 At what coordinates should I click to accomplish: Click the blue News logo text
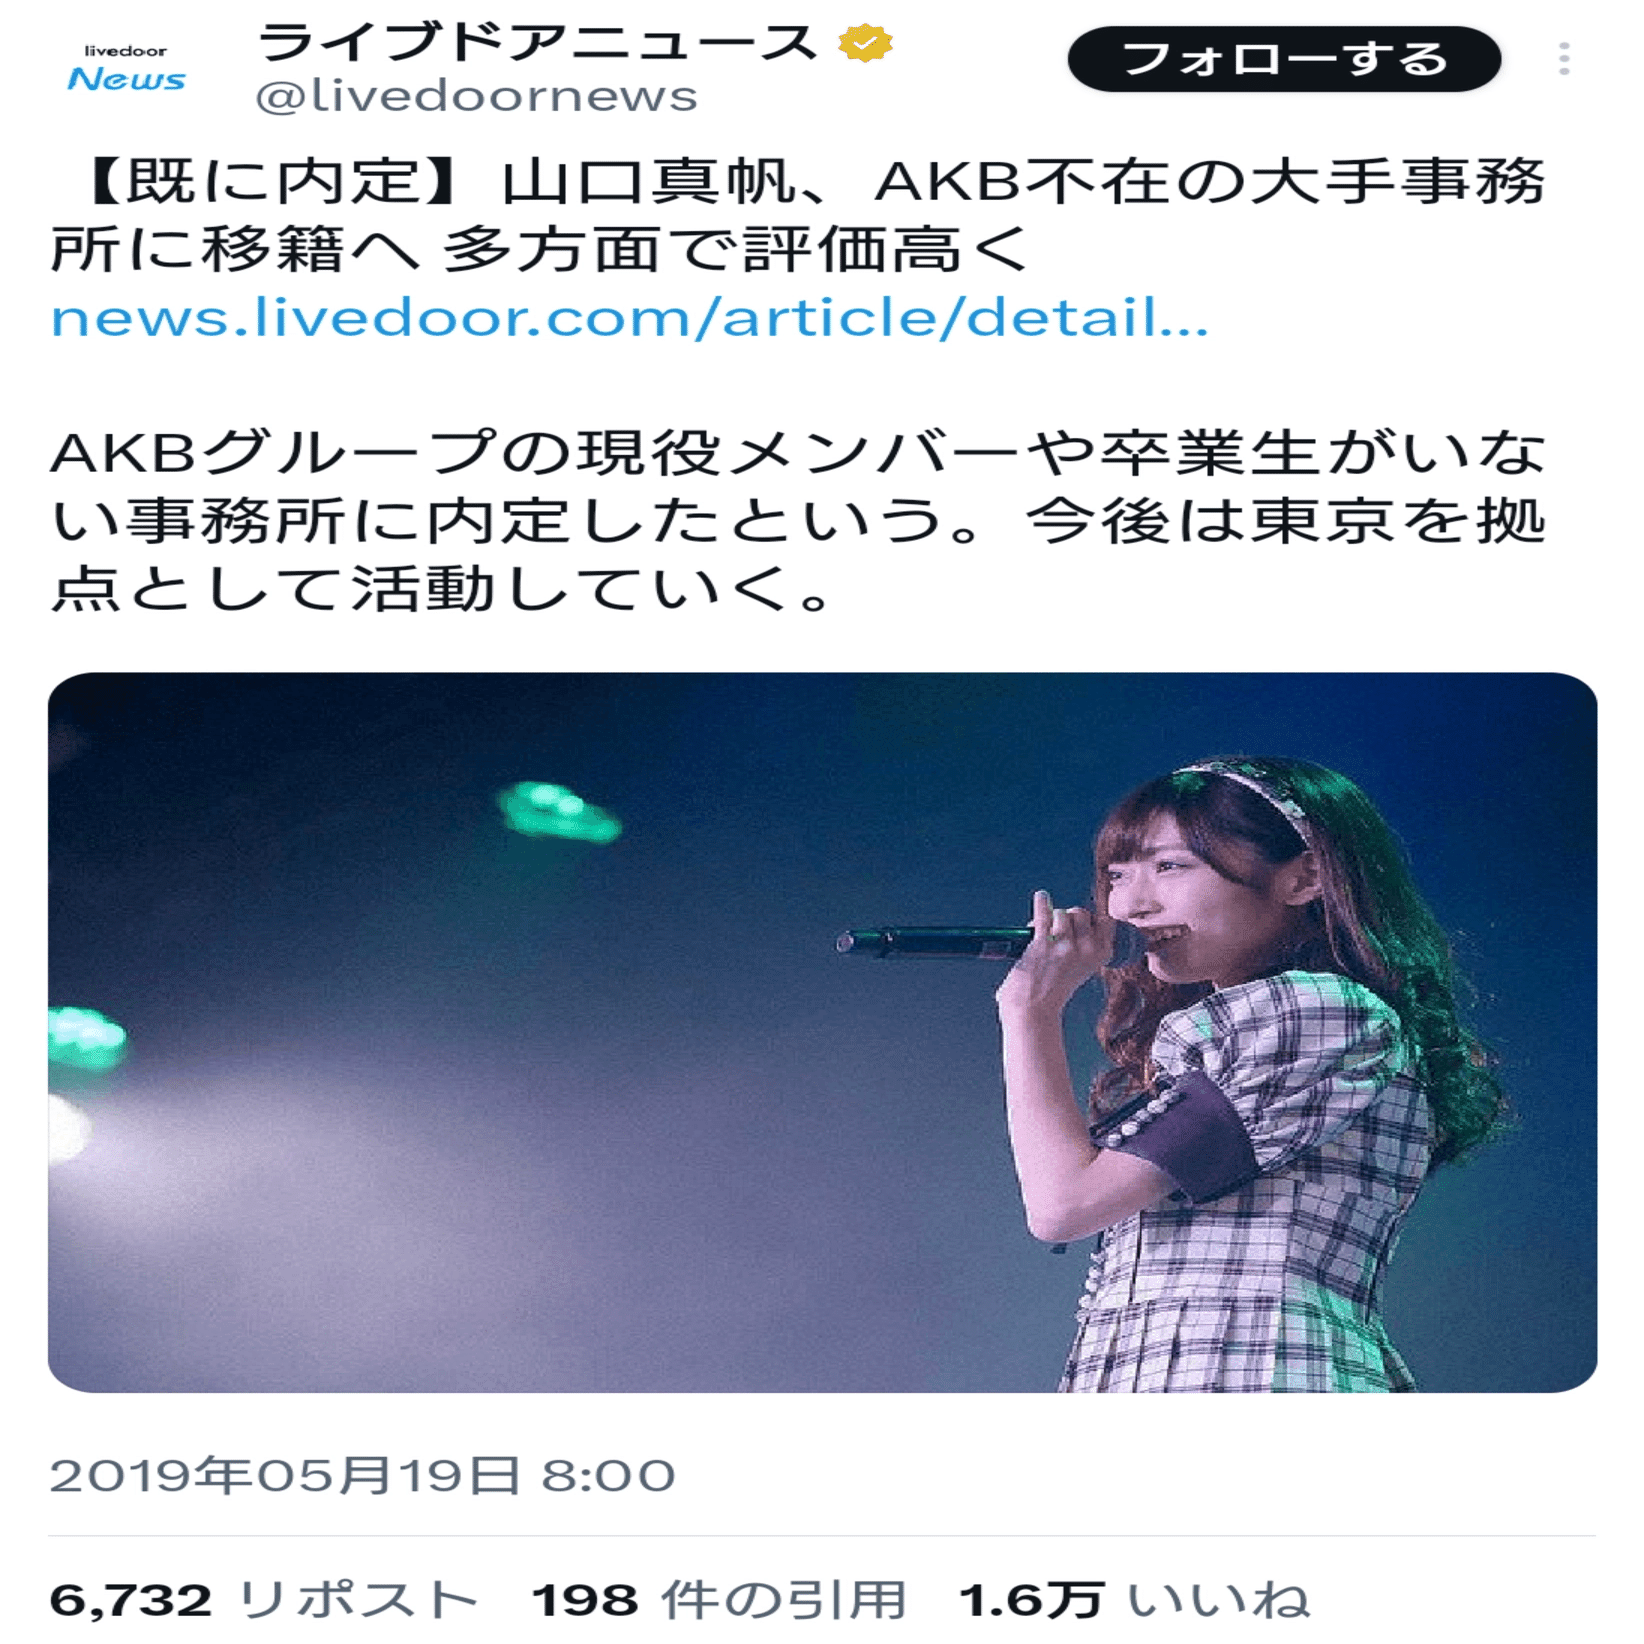126,79
